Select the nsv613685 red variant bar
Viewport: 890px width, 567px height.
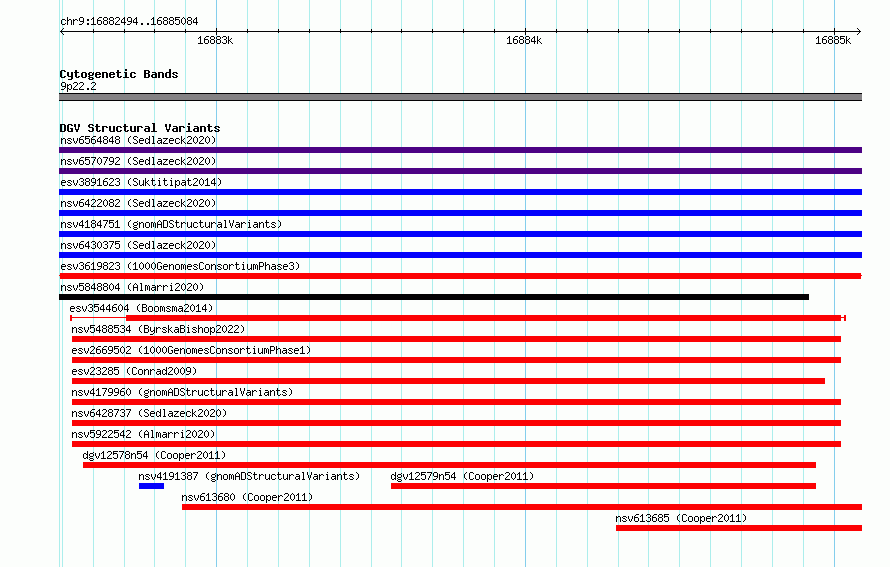point(739,528)
